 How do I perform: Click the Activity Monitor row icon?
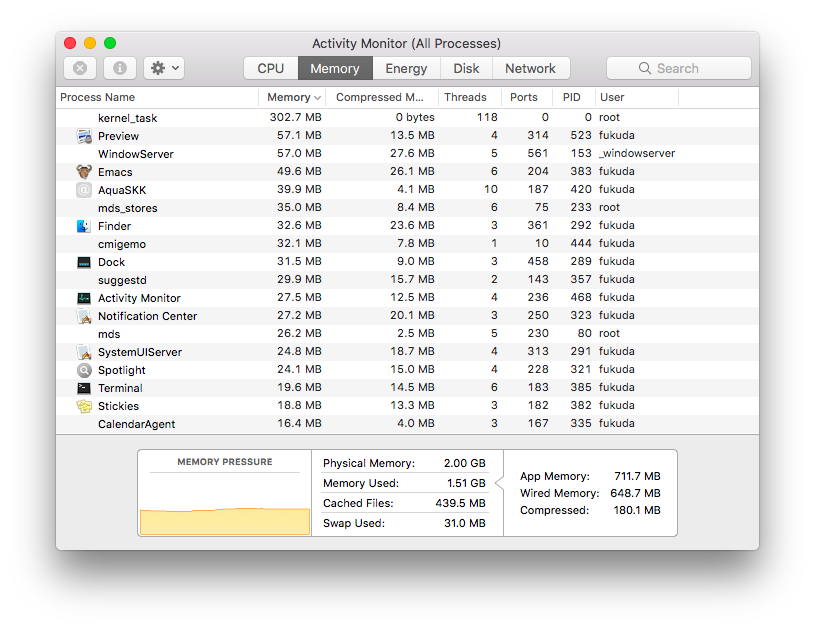[84, 298]
